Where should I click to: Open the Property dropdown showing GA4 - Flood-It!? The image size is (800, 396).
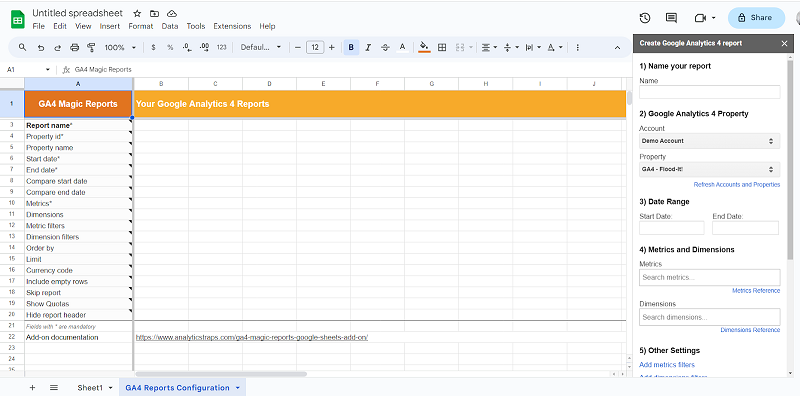pyautogui.click(x=710, y=169)
